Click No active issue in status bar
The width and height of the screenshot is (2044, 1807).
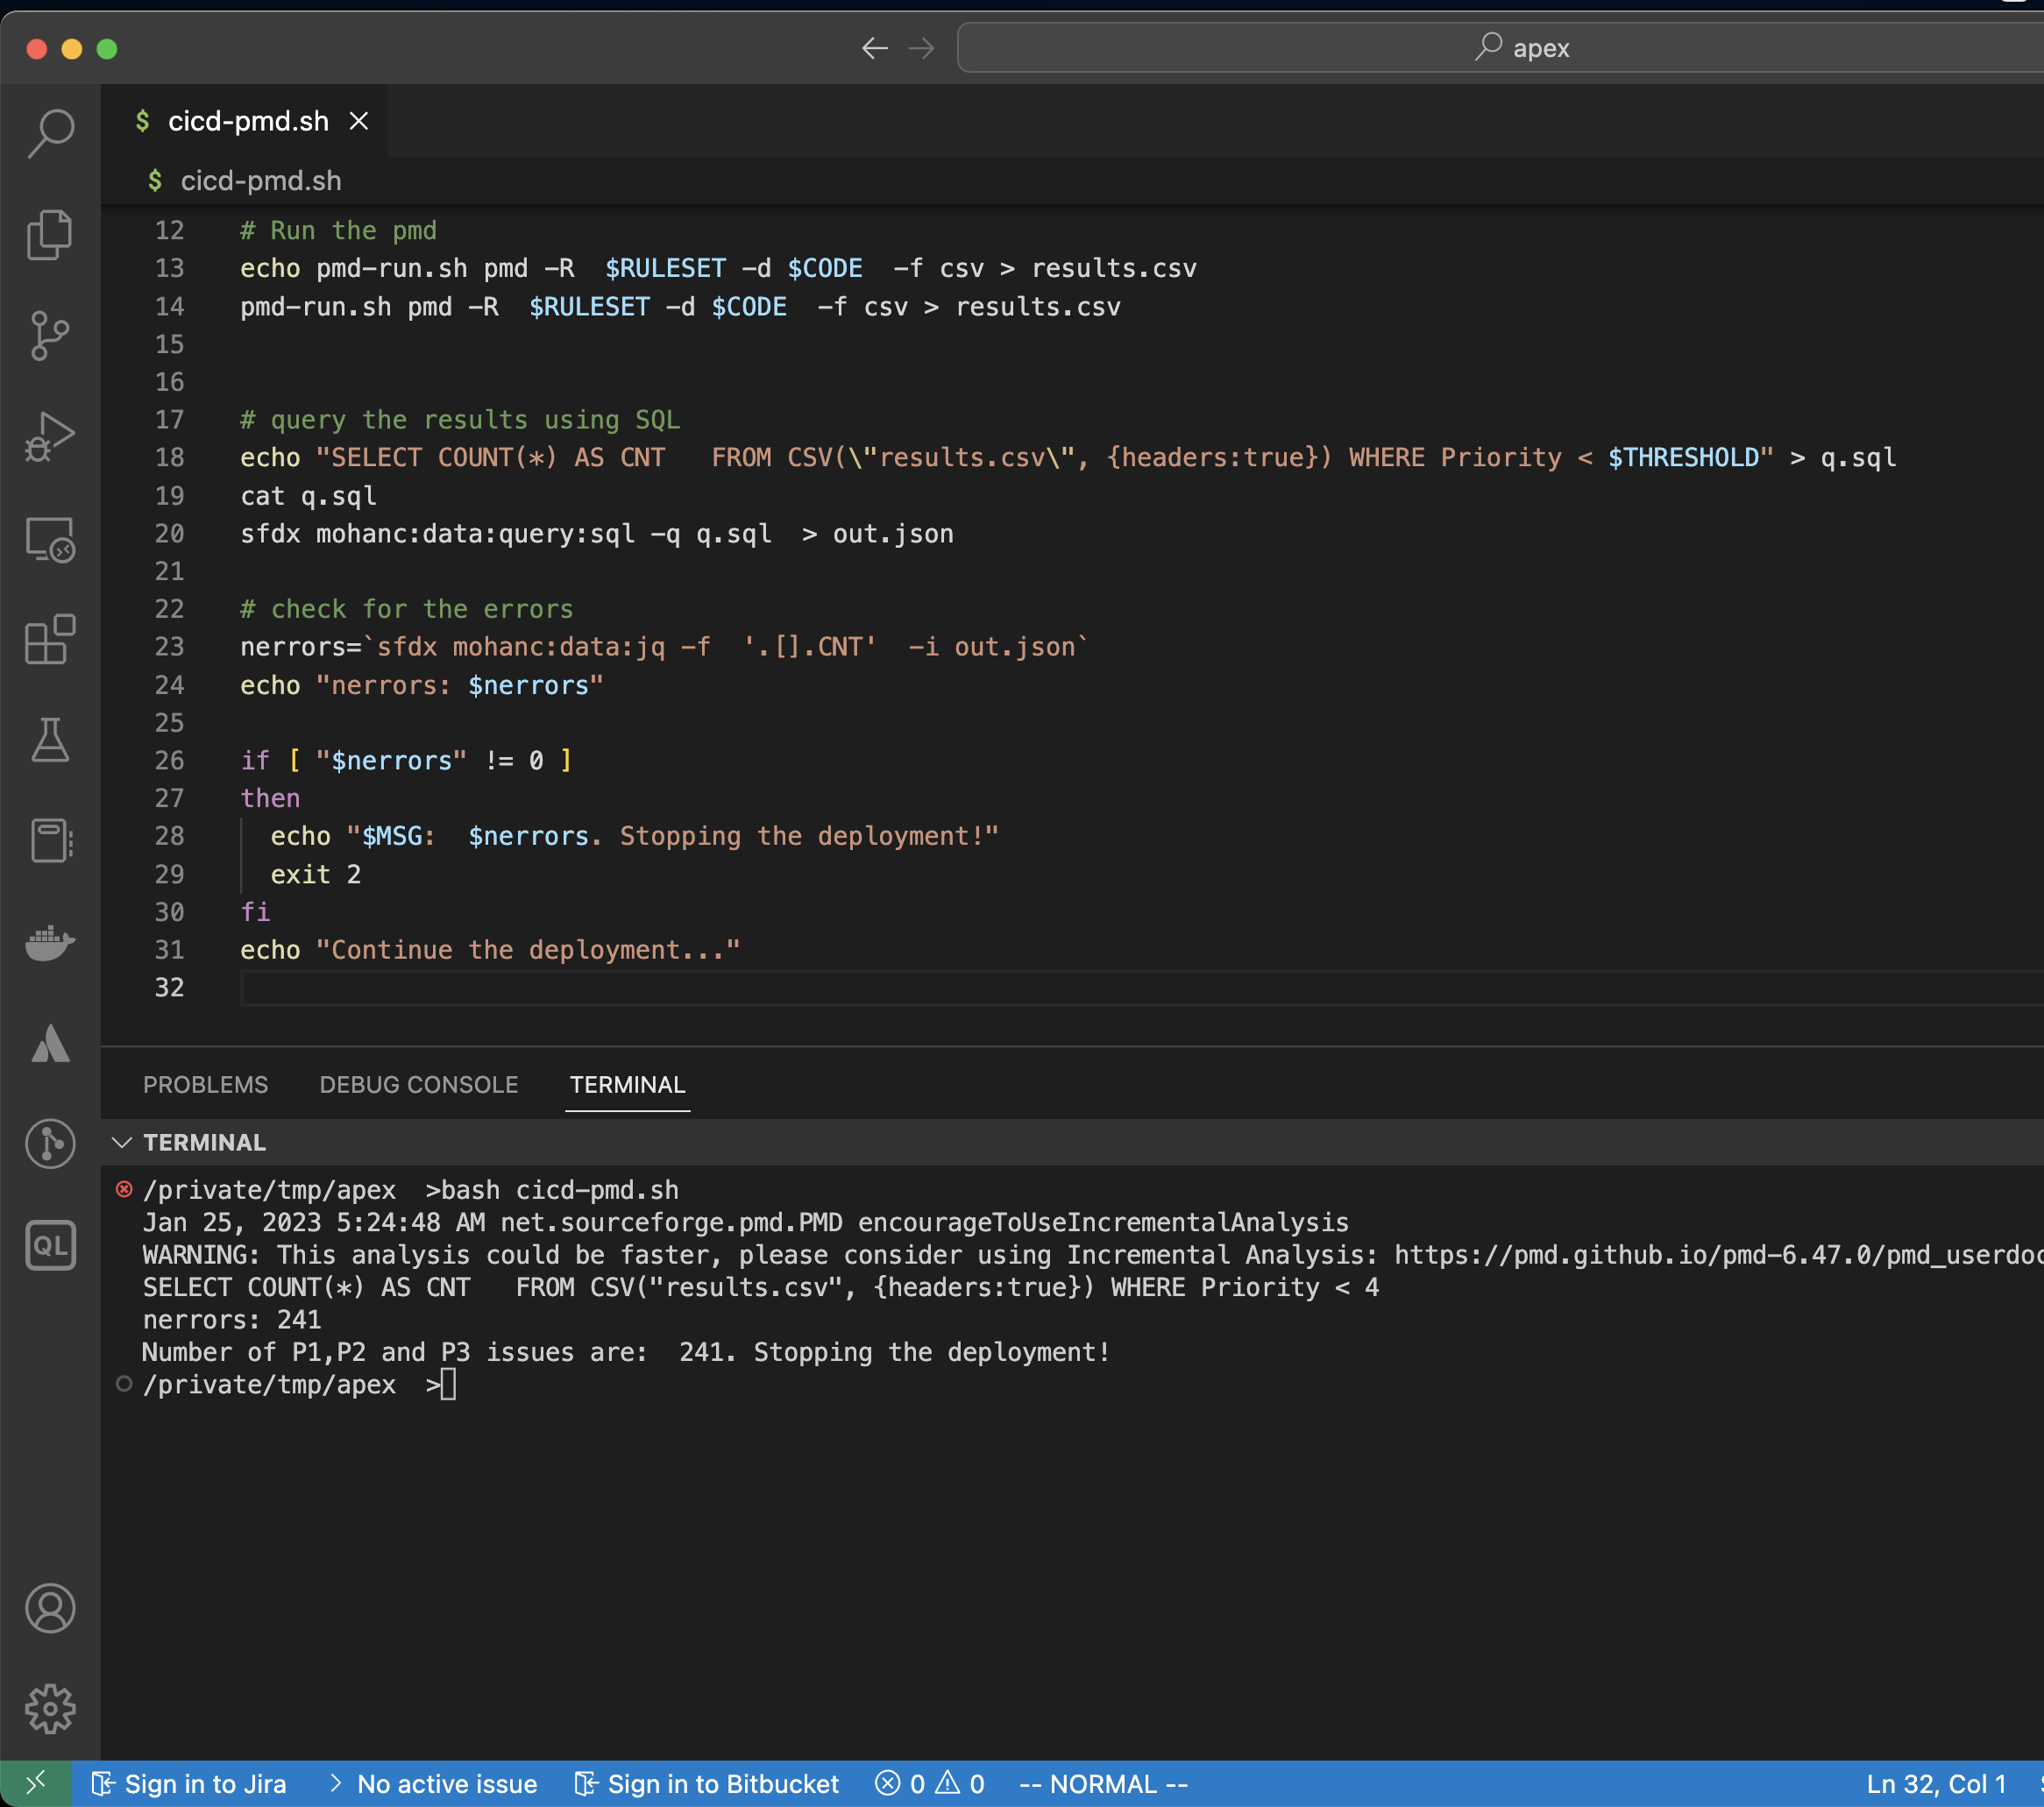[x=434, y=1784]
